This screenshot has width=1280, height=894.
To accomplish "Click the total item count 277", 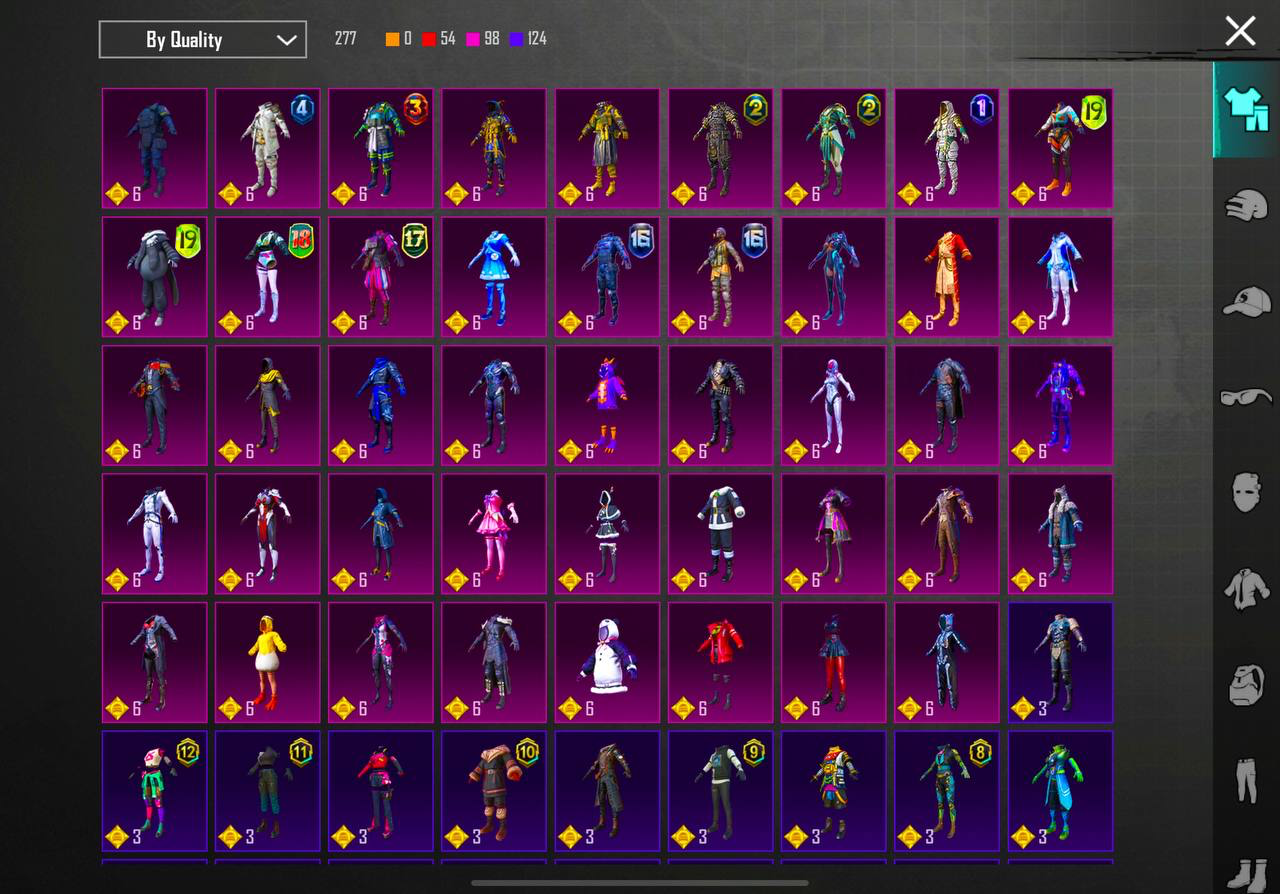I will click(x=345, y=39).
